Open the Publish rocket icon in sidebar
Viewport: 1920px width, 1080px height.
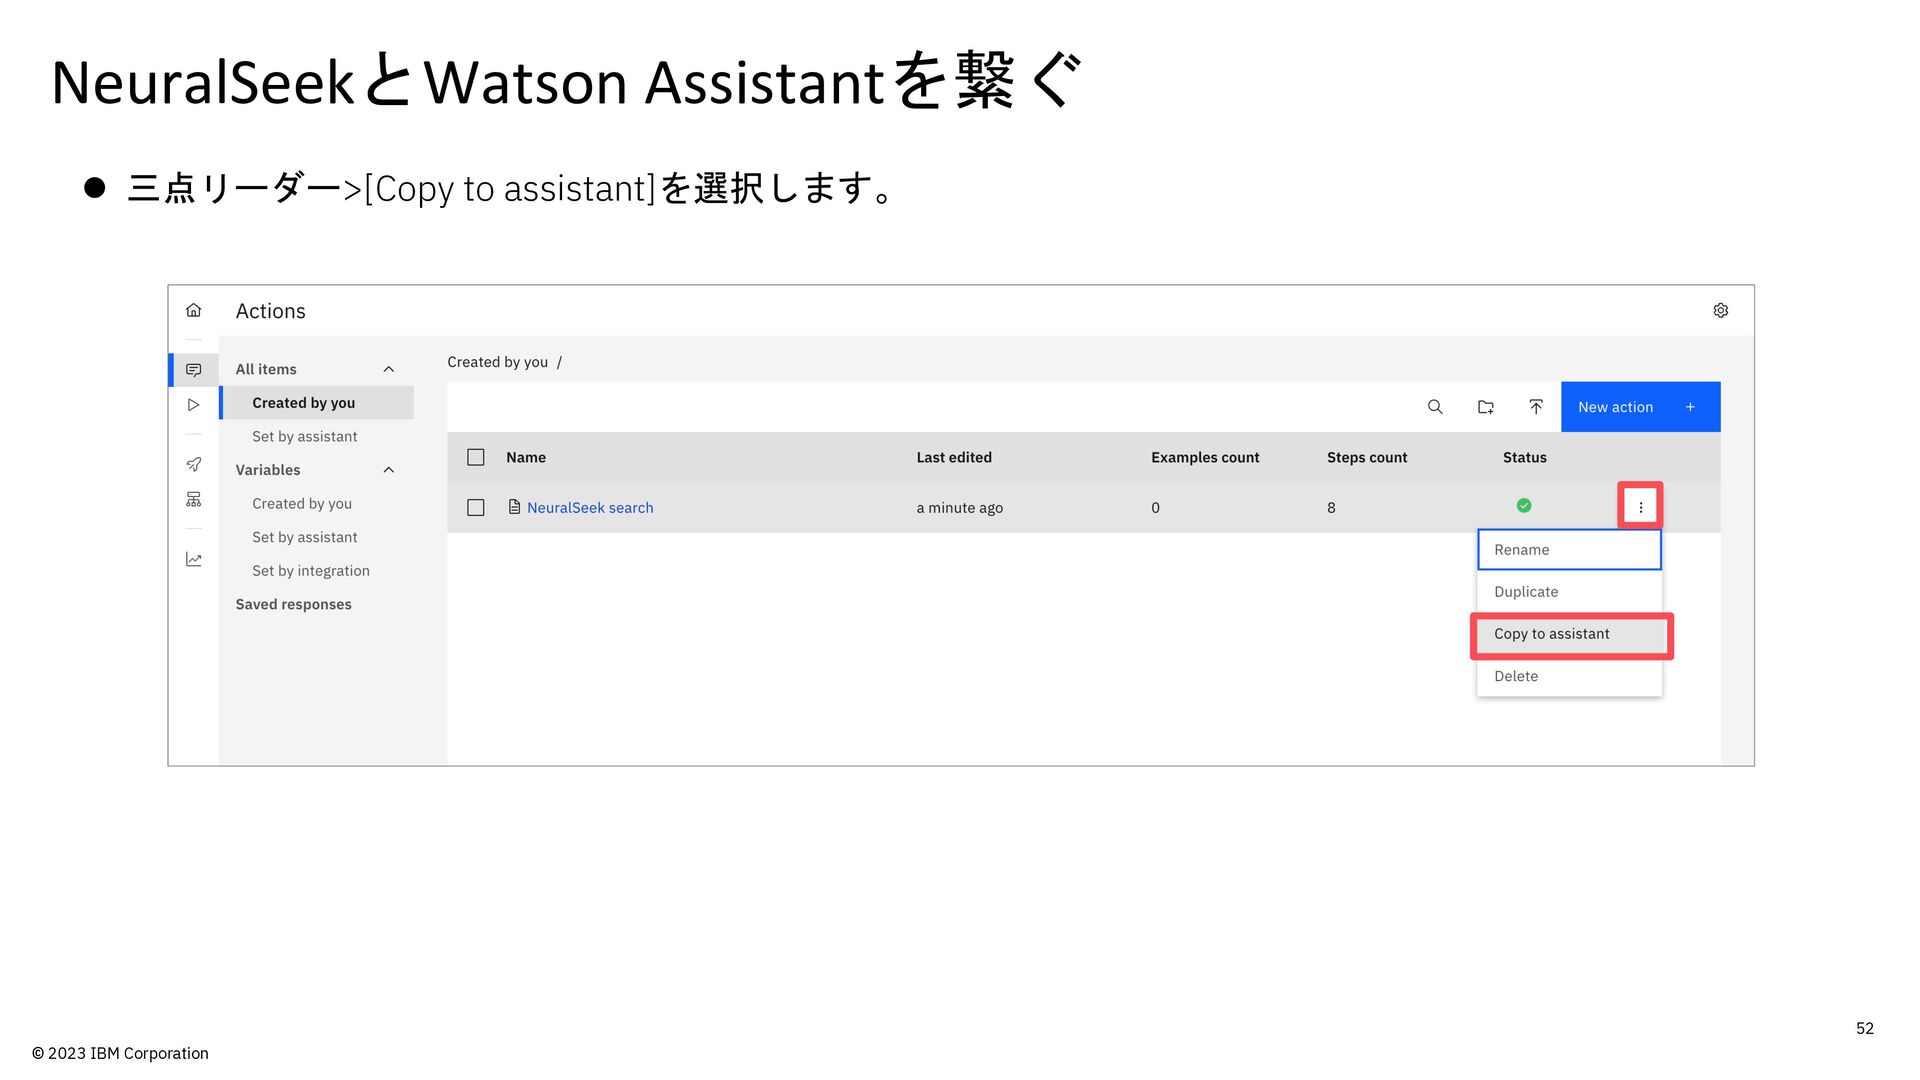(x=194, y=464)
